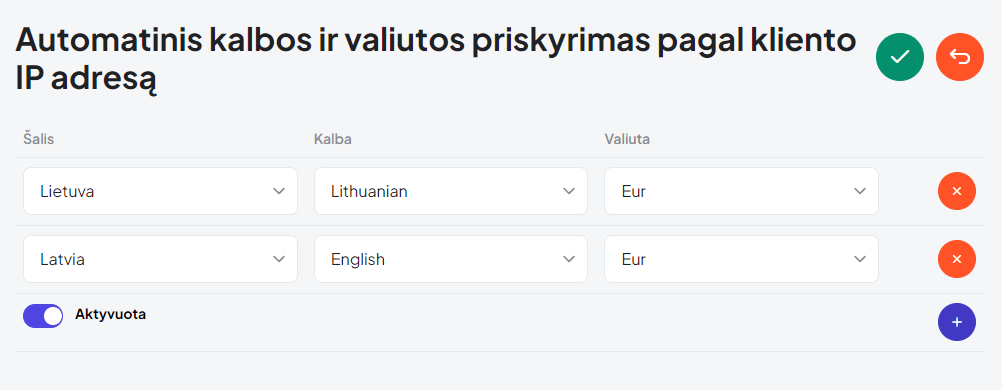1002x390 pixels.
Task: Open the Lietuva country dropdown
Action: coord(160,191)
